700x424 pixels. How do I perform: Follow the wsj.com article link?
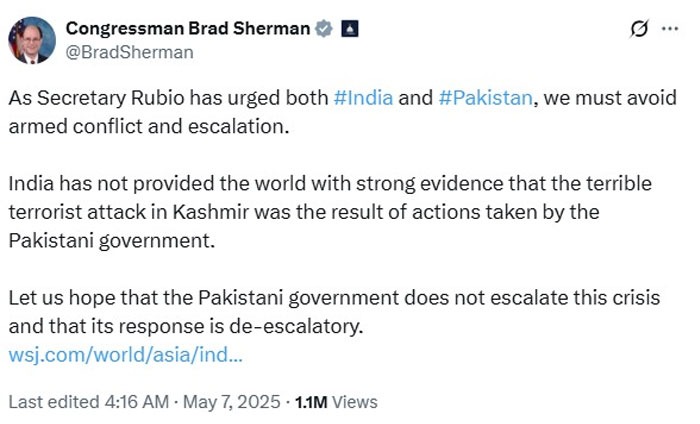tap(125, 354)
